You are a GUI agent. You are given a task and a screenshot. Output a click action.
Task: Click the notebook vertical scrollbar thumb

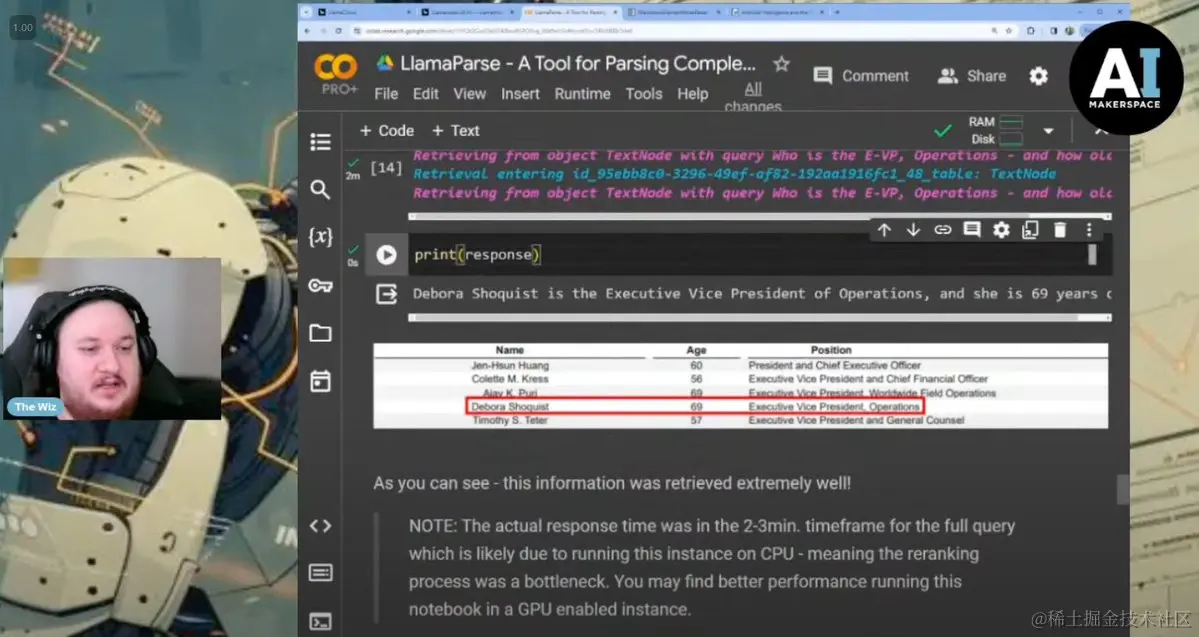[1122, 489]
